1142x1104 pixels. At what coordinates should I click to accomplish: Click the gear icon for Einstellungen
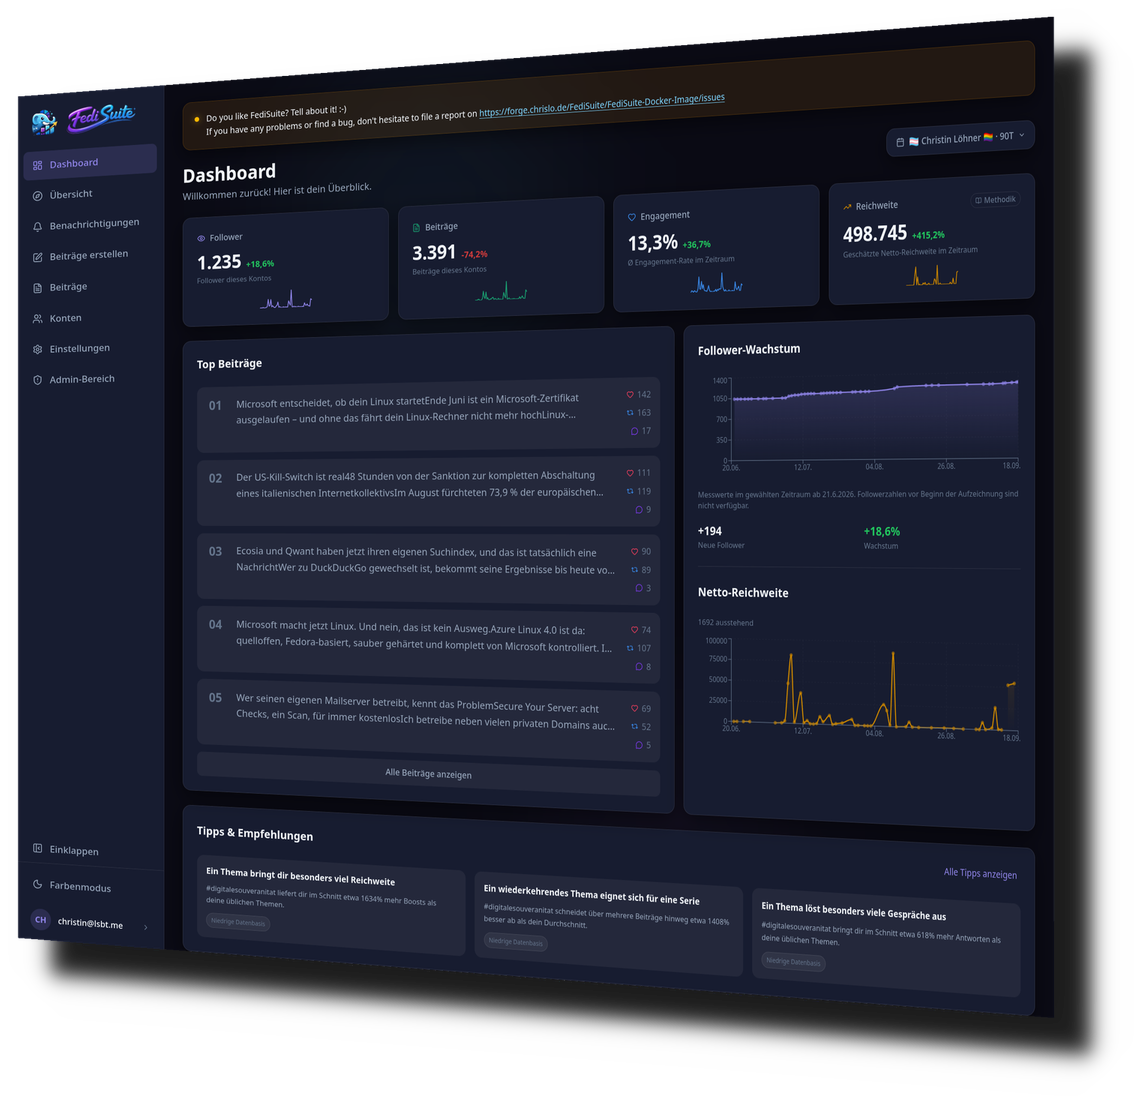tap(37, 349)
